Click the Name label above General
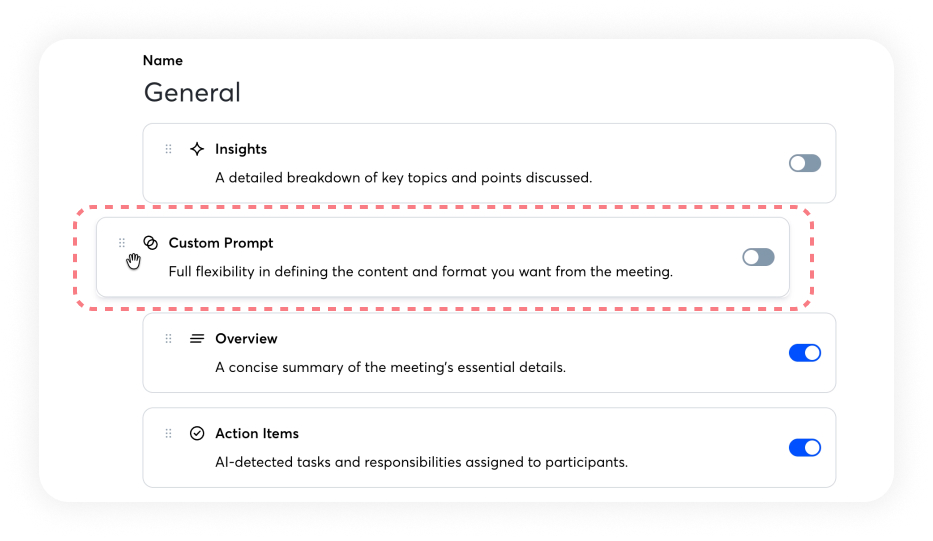933x541 pixels. click(x=162, y=61)
